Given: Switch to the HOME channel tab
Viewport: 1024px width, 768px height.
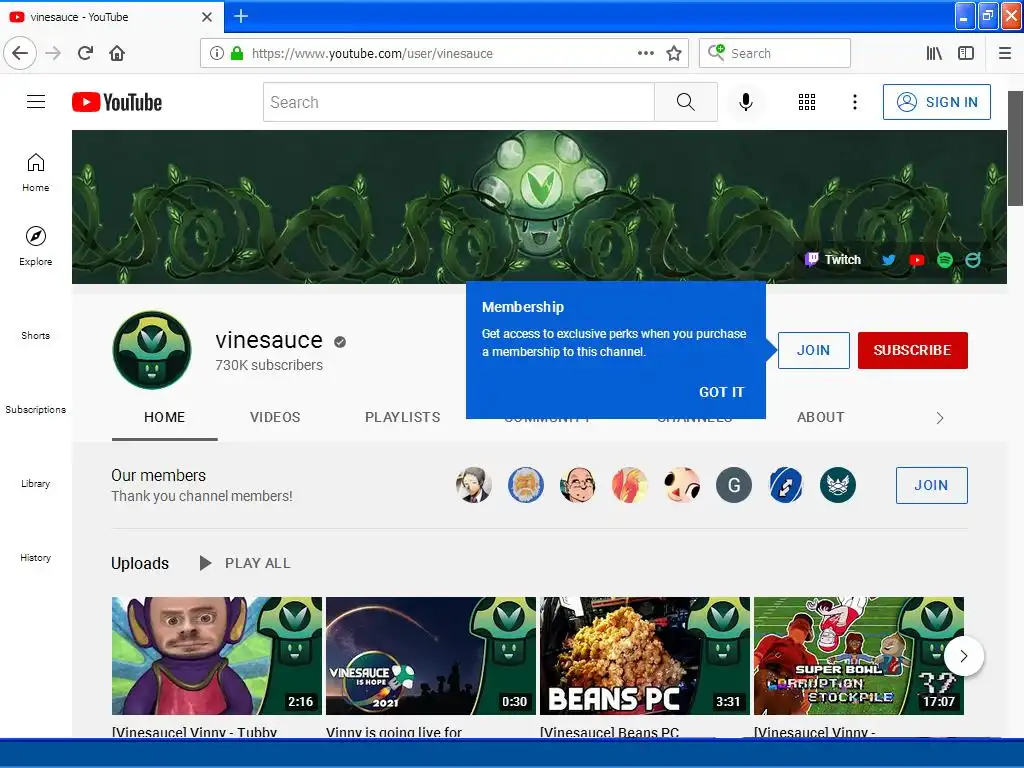Looking at the screenshot, I should click(x=165, y=417).
